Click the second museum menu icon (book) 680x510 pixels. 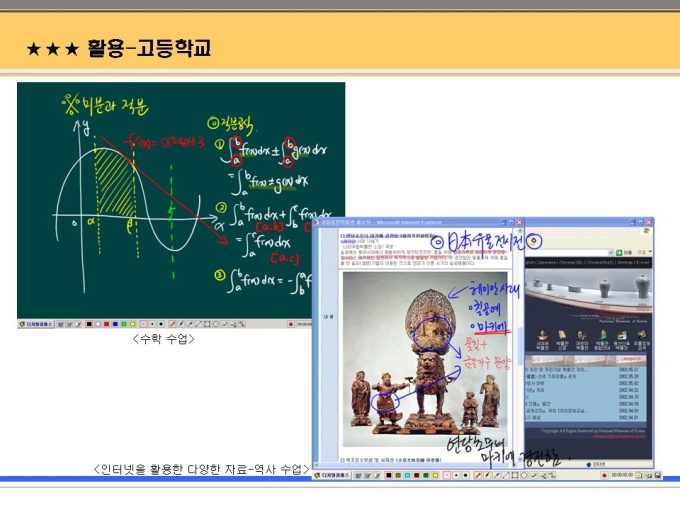[x=562, y=336]
